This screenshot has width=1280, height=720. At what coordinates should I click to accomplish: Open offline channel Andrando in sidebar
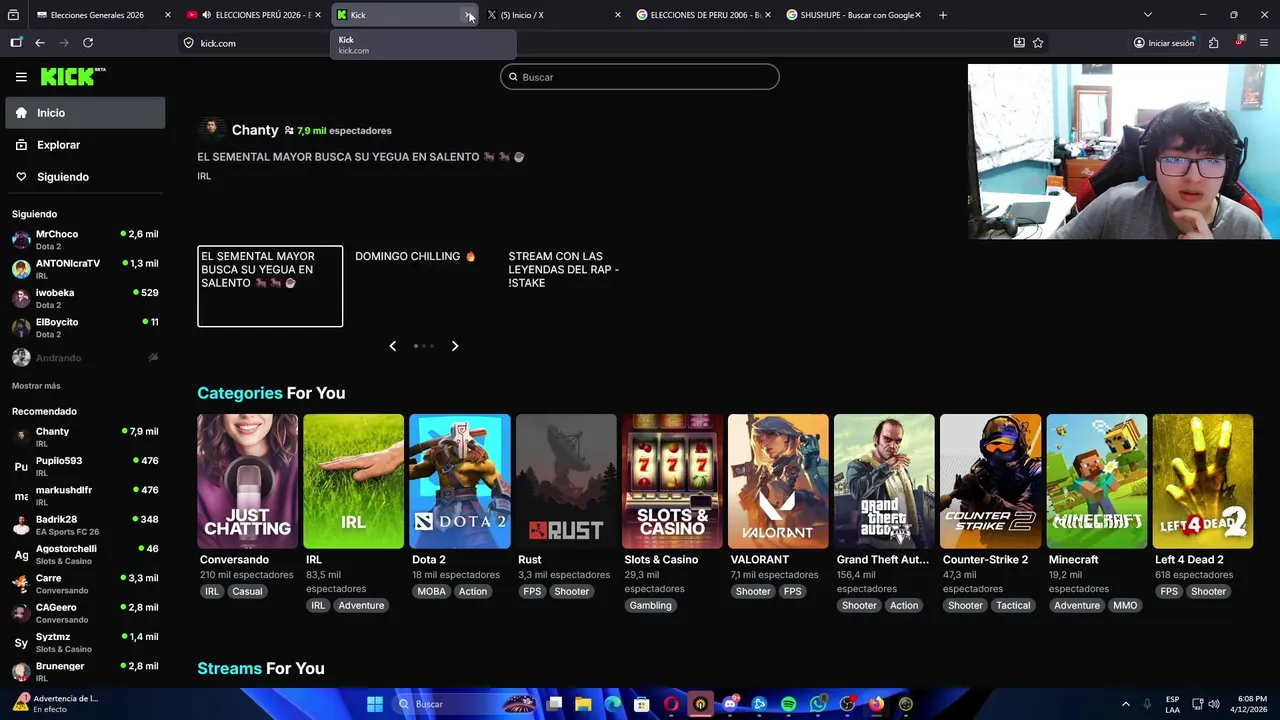coord(85,357)
